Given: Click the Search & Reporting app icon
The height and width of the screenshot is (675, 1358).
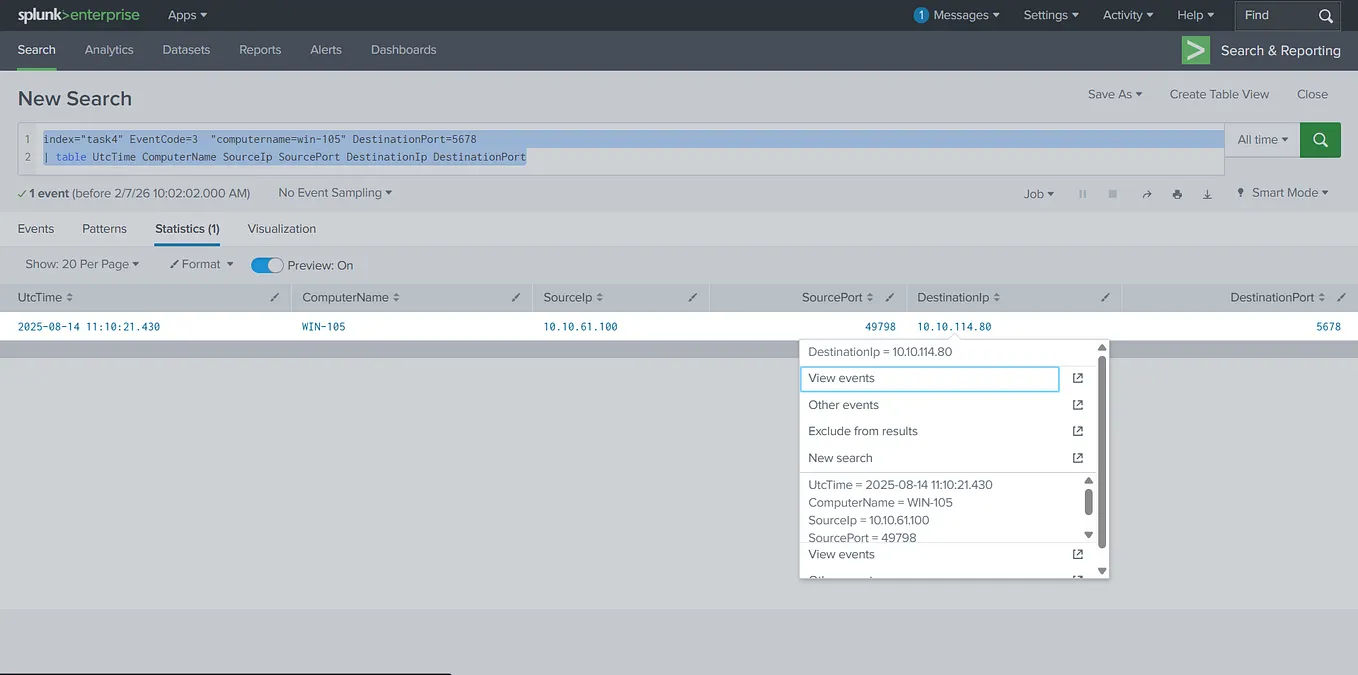Looking at the screenshot, I should (x=1196, y=50).
